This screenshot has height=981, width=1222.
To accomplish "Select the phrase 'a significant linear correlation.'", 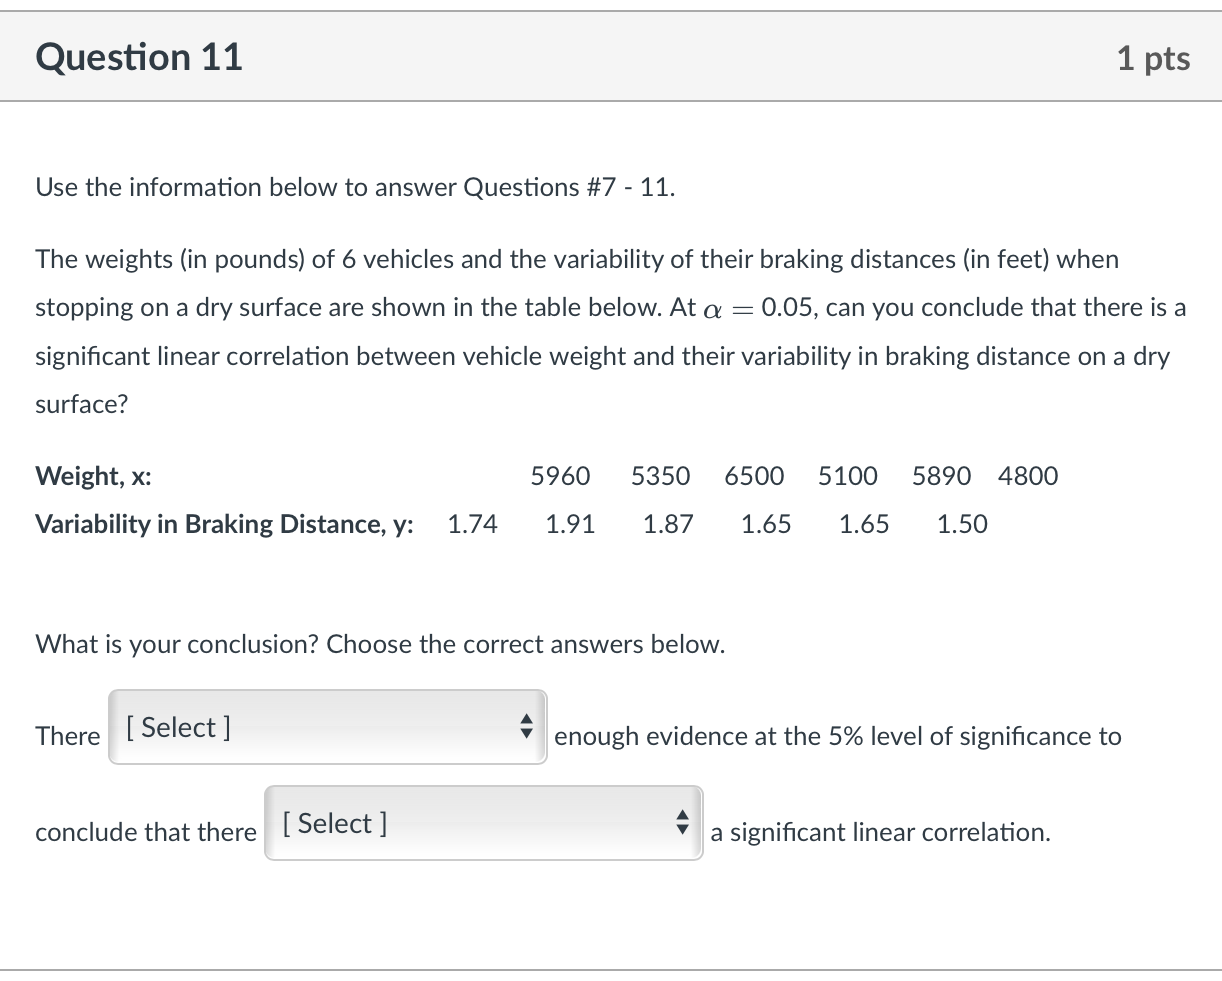I will (879, 832).
